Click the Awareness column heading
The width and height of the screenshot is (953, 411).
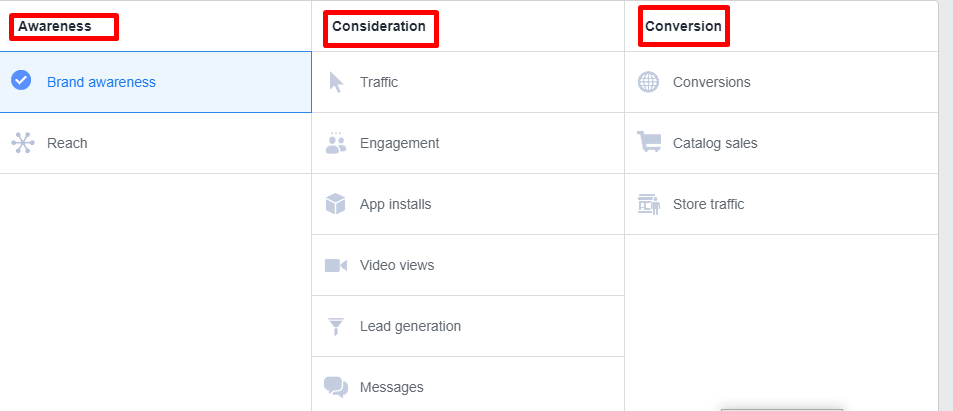tap(55, 26)
